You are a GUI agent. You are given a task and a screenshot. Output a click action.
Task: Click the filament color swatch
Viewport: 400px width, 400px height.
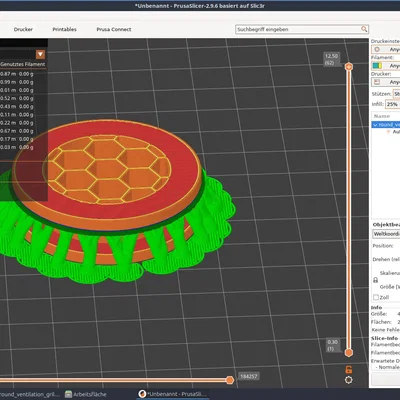(377, 66)
